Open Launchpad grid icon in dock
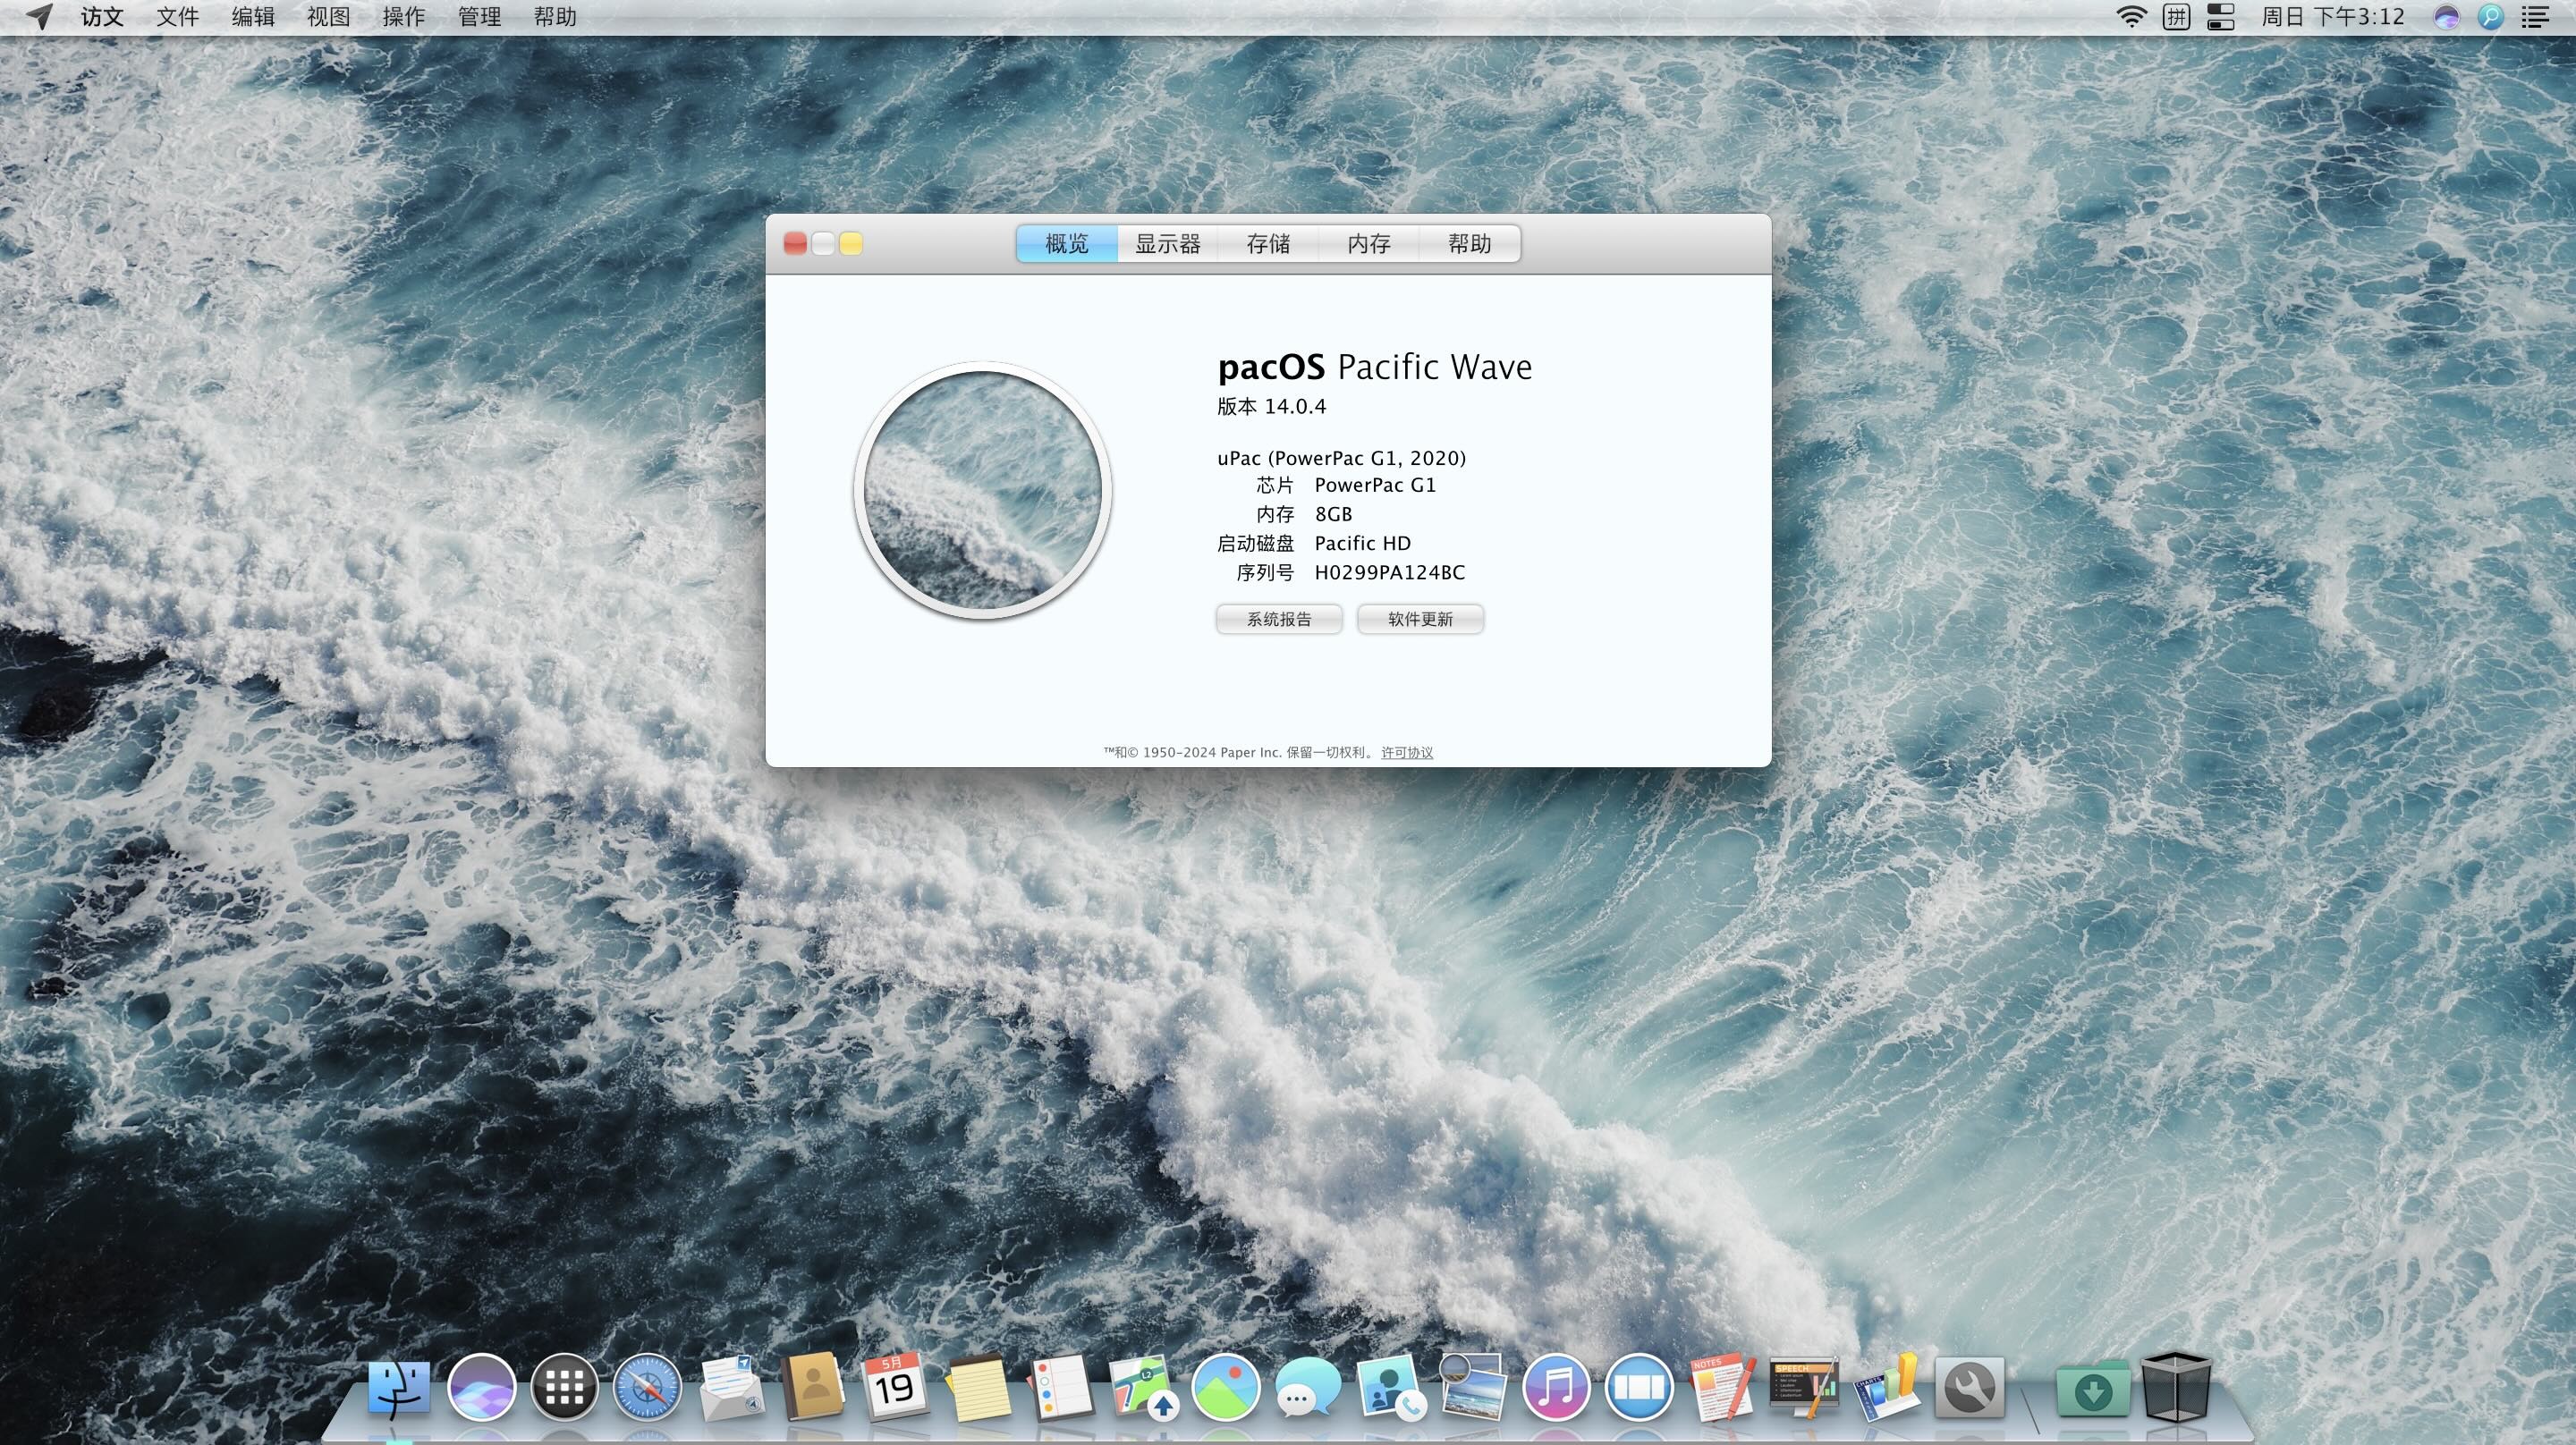 564,1387
